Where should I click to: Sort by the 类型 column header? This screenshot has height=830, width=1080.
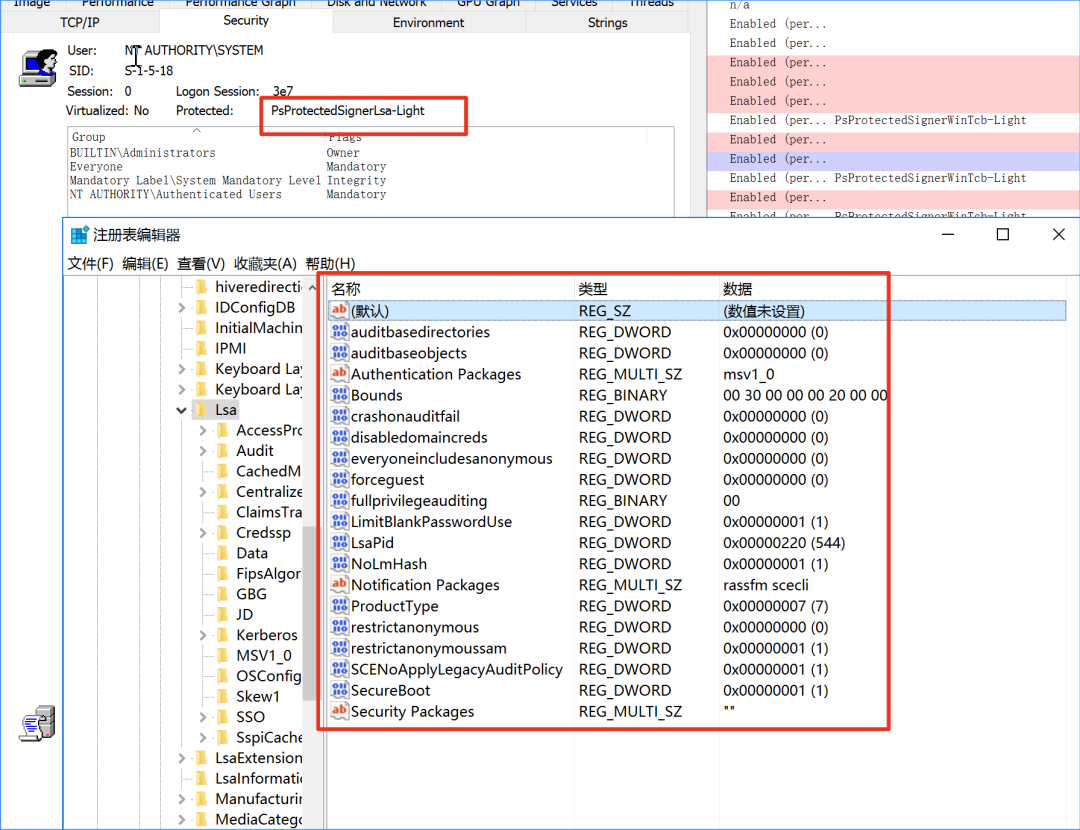646,289
